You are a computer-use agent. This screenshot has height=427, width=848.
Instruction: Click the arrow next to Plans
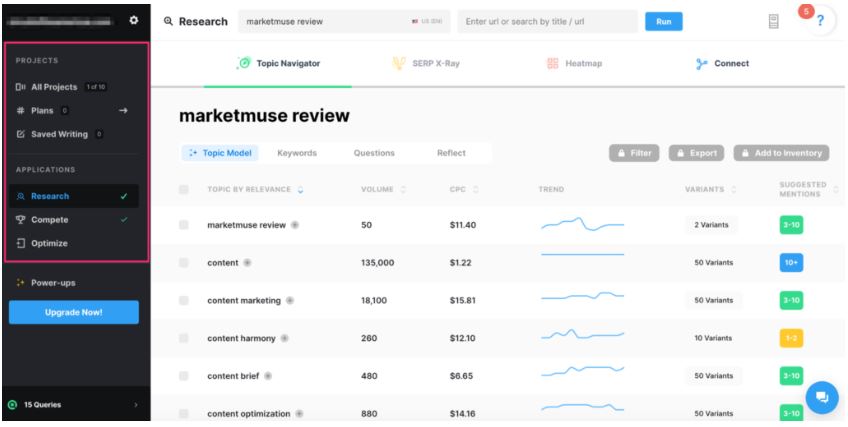point(123,110)
